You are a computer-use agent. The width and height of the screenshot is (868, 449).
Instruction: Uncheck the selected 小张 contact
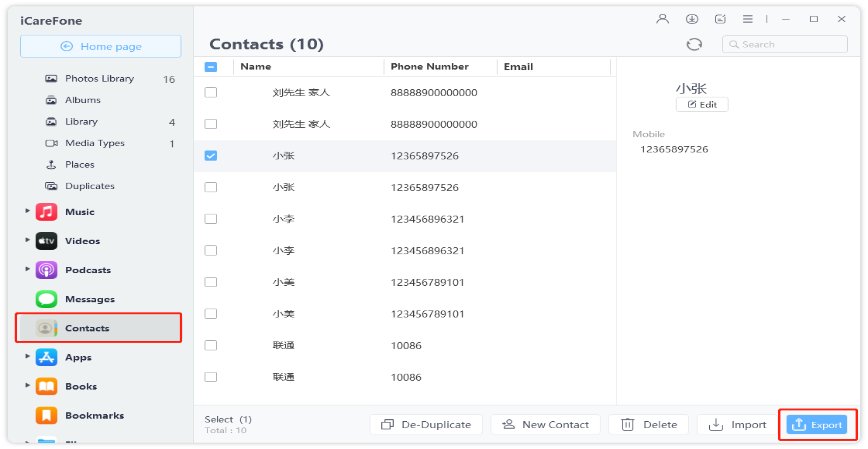[211, 156]
